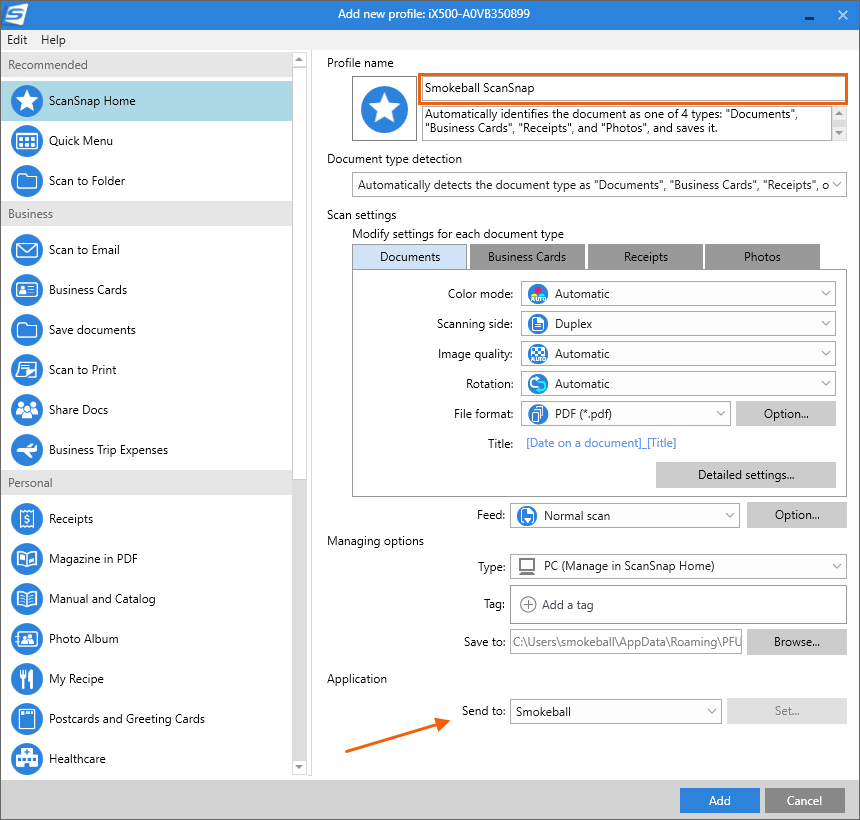The height and width of the screenshot is (820, 860).
Task: Pick the Postcards and Greeting Cards icon
Action: click(26, 719)
